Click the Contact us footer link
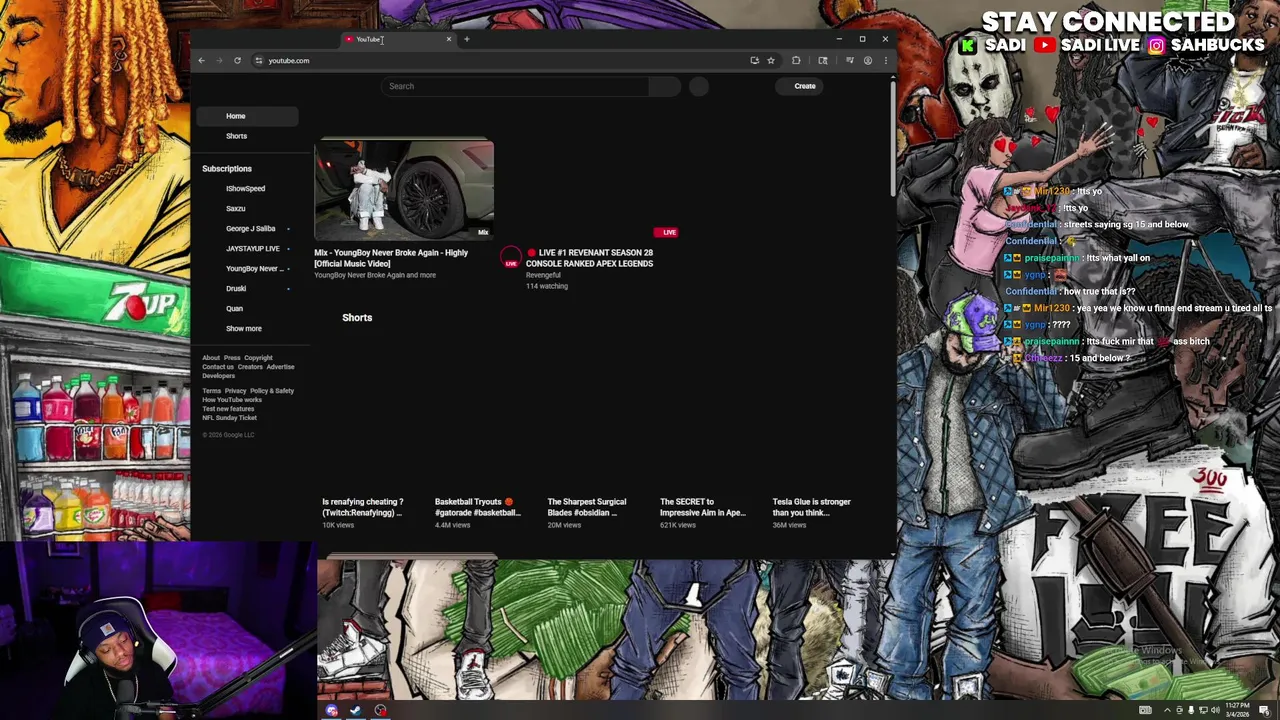This screenshot has height=720, width=1280. (x=218, y=367)
